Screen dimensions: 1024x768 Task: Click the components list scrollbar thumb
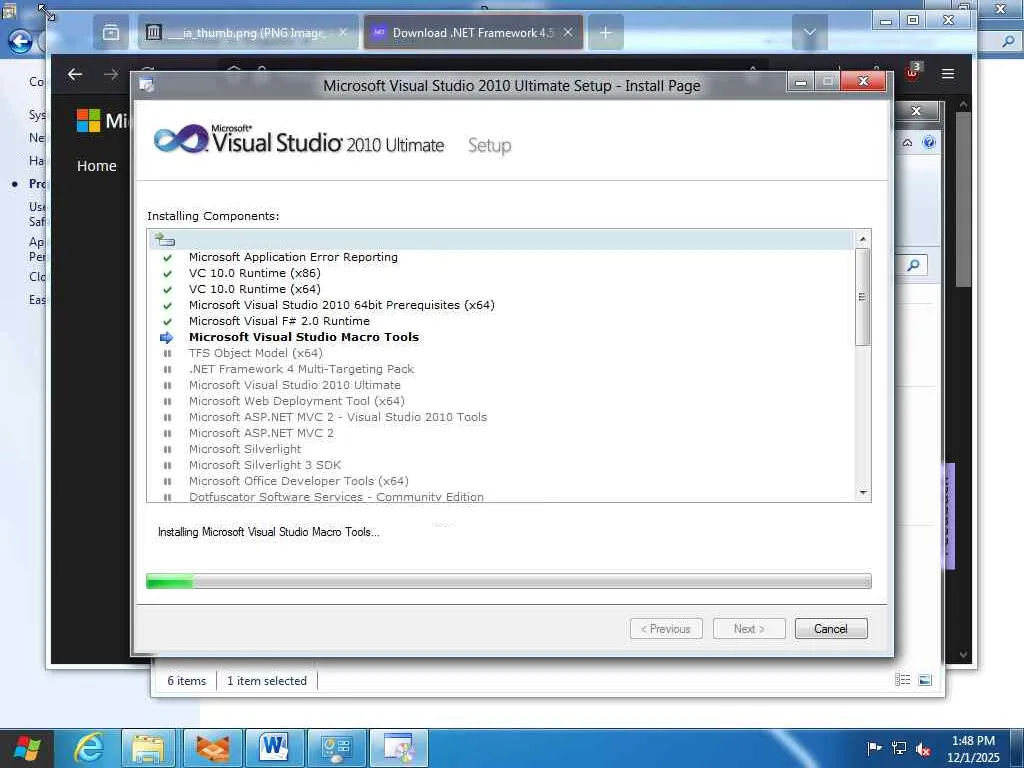coord(863,296)
